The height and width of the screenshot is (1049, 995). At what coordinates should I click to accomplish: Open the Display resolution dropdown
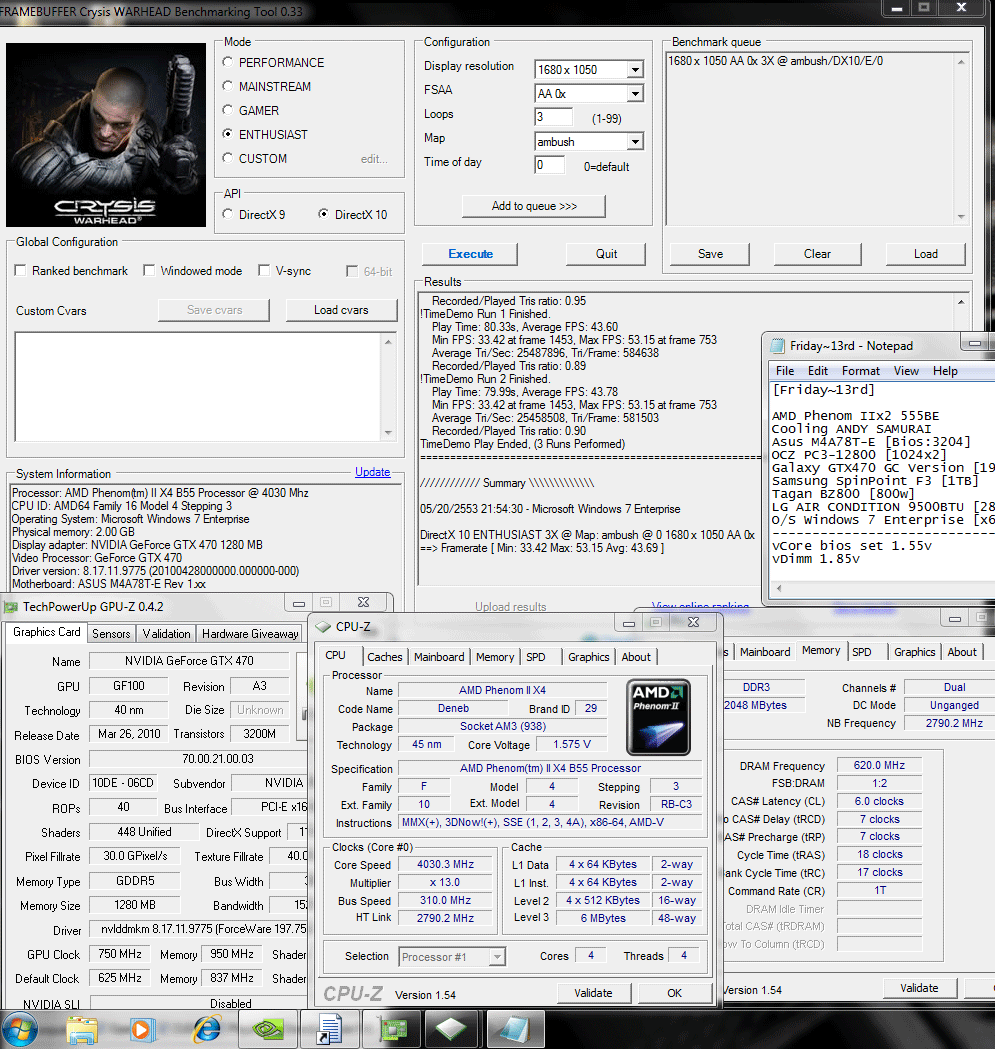pyautogui.click(x=635, y=70)
